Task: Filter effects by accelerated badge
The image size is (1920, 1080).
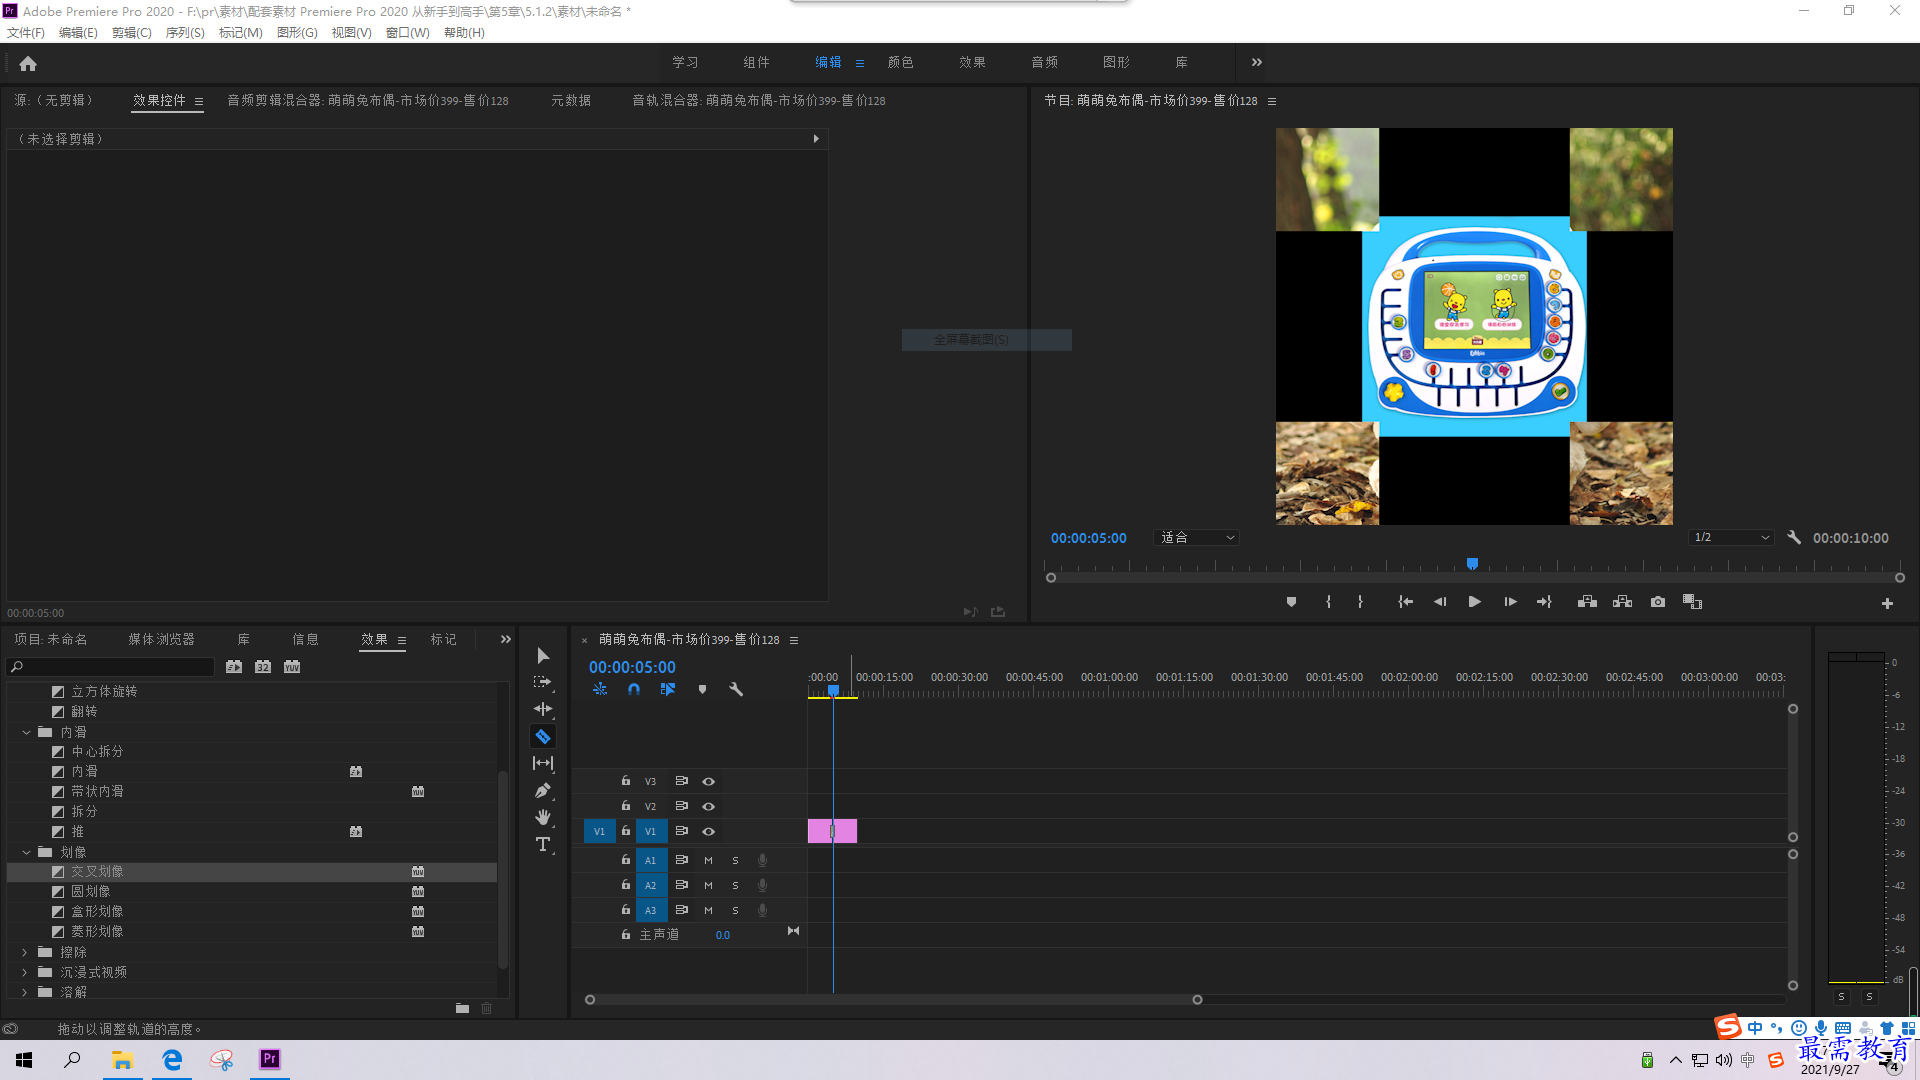Action: point(234,667)
